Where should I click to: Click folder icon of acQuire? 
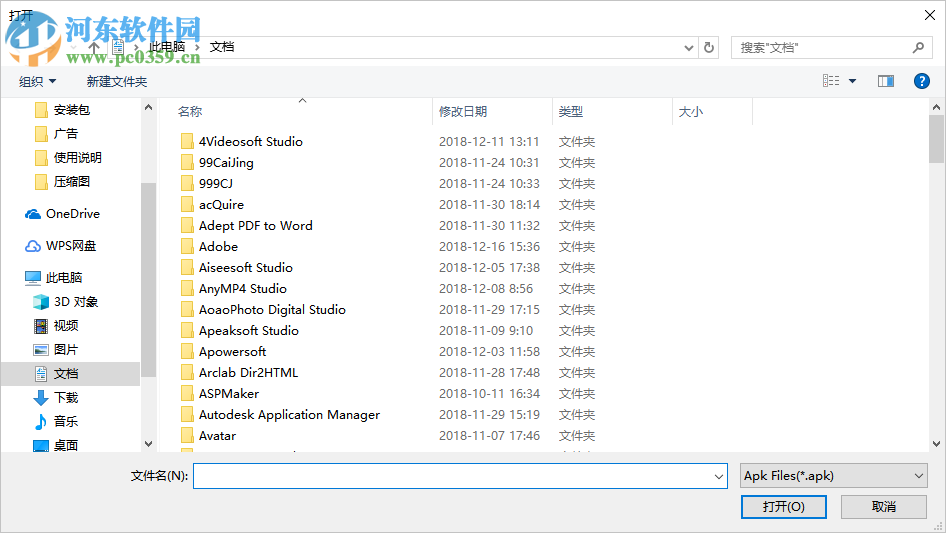(x=187, y=205)
